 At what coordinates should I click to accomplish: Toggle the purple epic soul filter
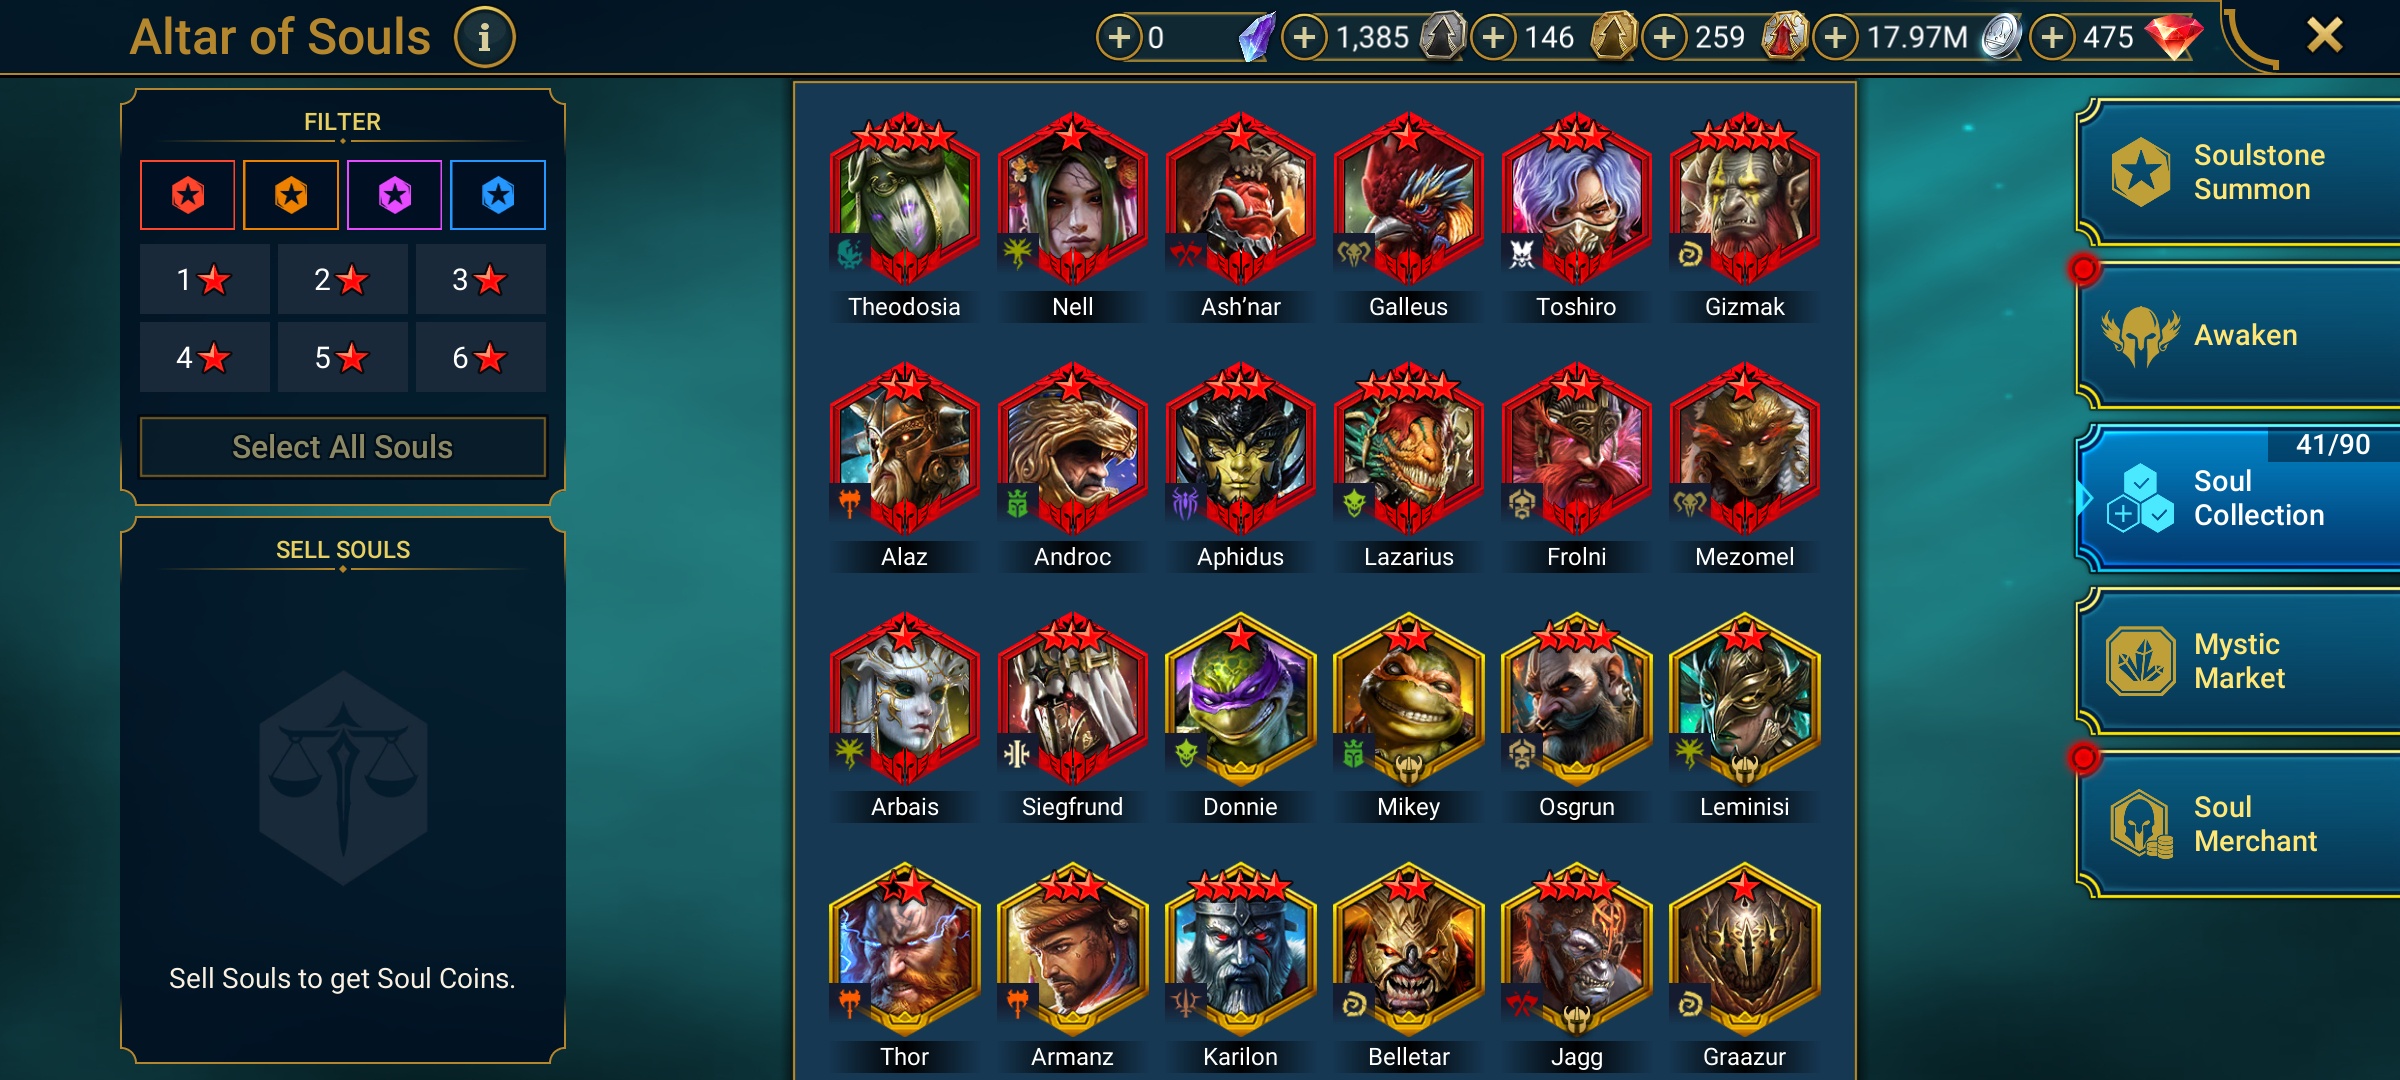coord(395,195)
